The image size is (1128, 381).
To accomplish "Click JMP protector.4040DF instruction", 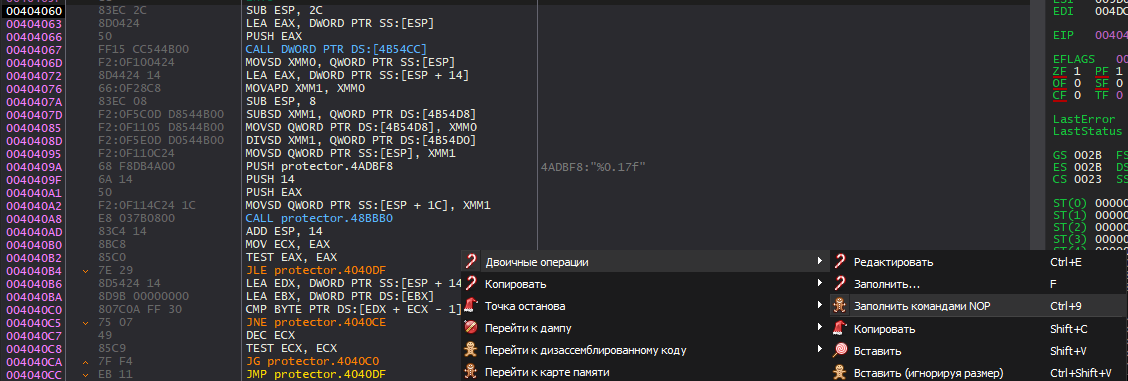I will pos(315,374).
